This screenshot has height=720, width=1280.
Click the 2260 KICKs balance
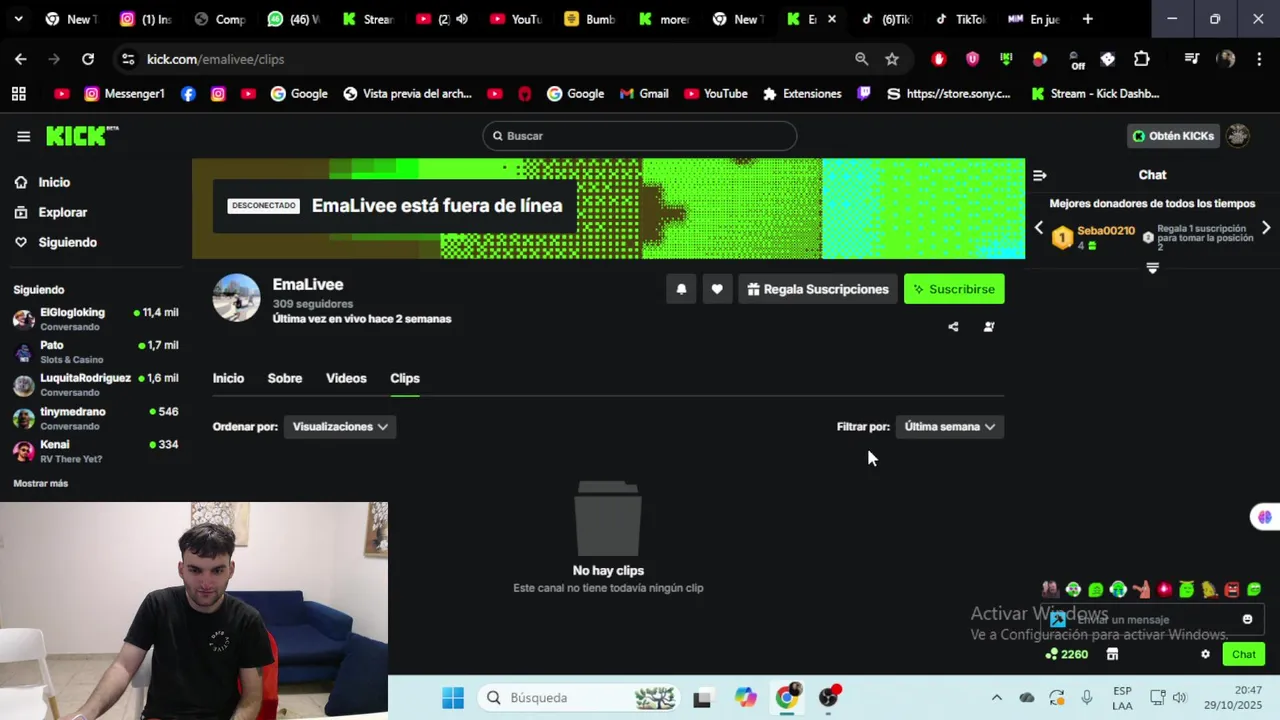(1066, 654)
